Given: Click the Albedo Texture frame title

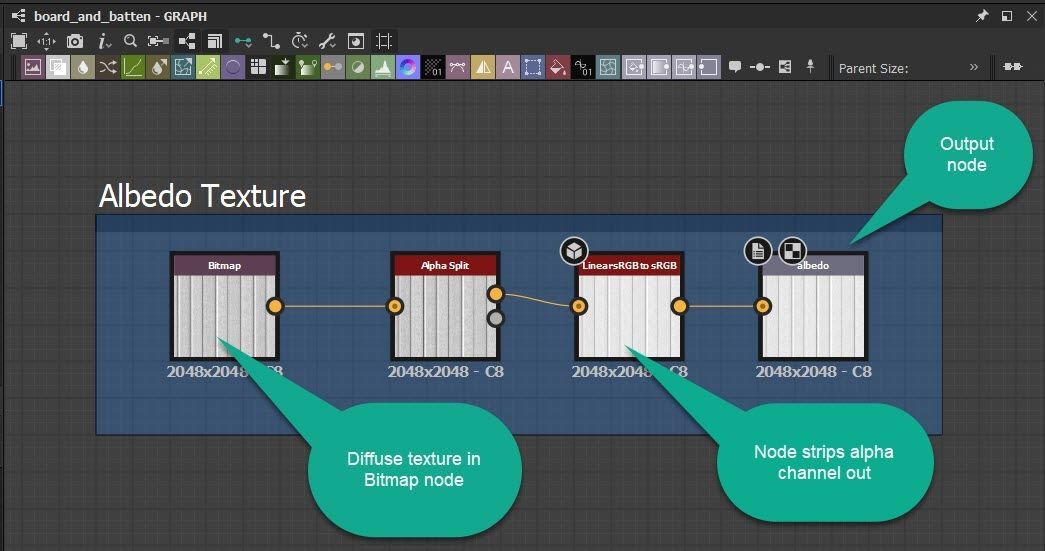Looking at the screenshot, I should [202, 197].
